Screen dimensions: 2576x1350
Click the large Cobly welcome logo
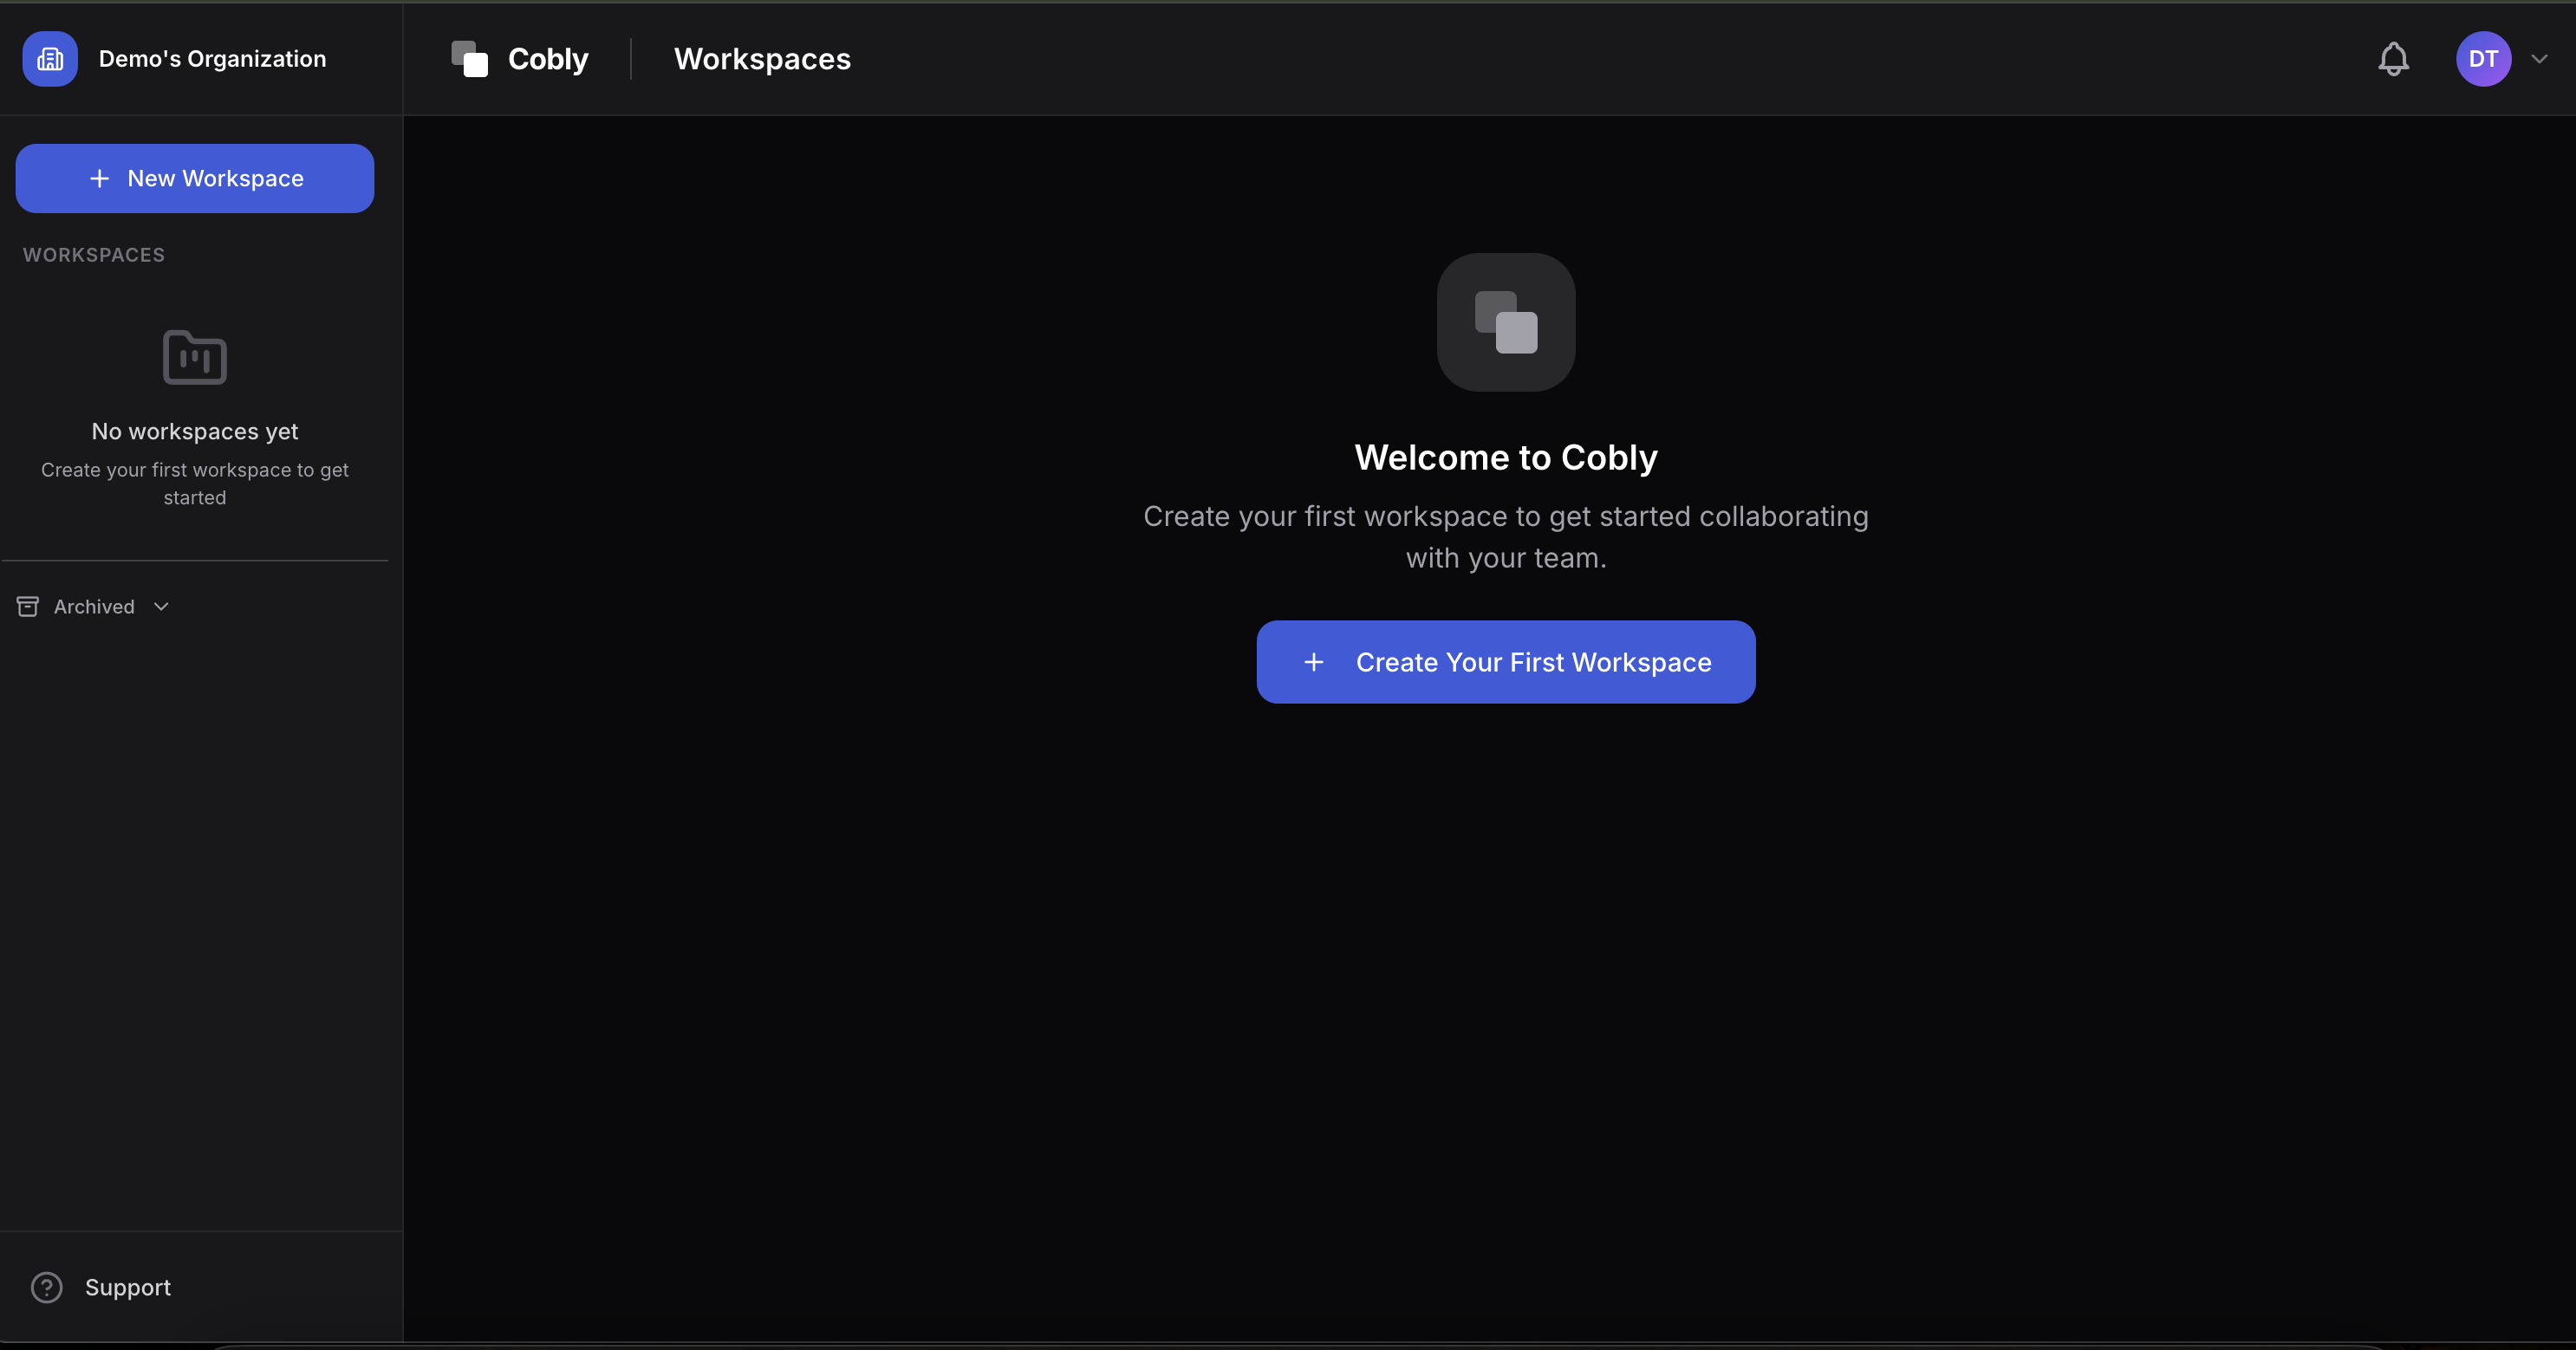click(1506, 322)
